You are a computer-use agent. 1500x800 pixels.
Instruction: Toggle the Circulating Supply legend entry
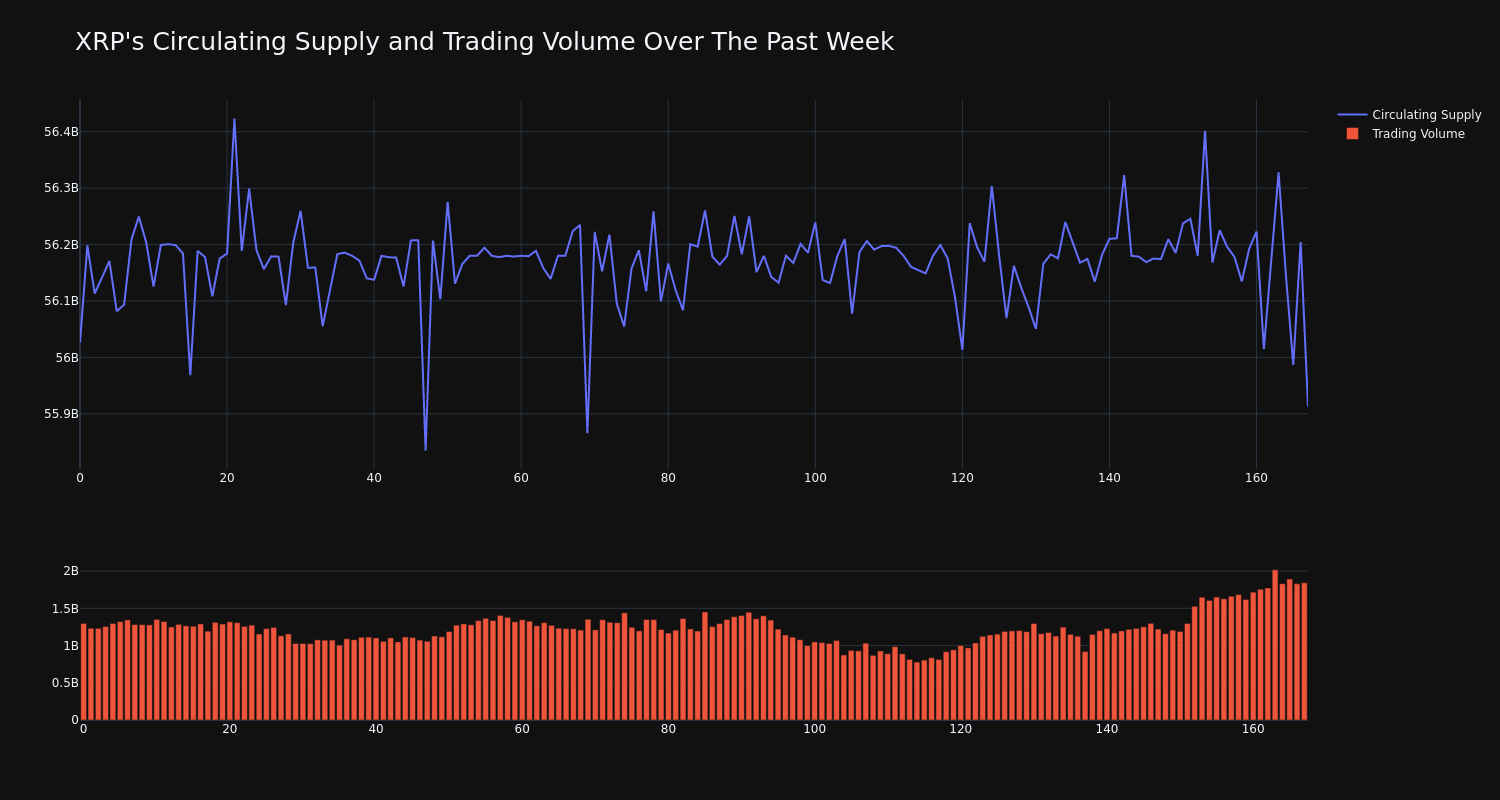1409,115
